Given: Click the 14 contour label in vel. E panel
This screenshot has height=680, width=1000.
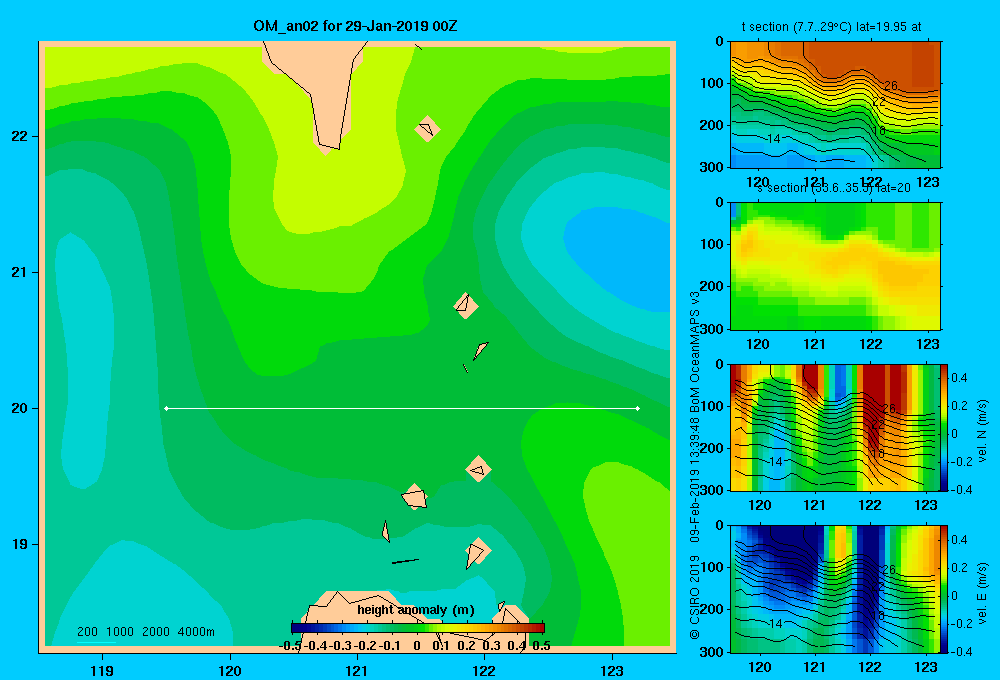Looking at the screenshot, I should click(775, 623).
